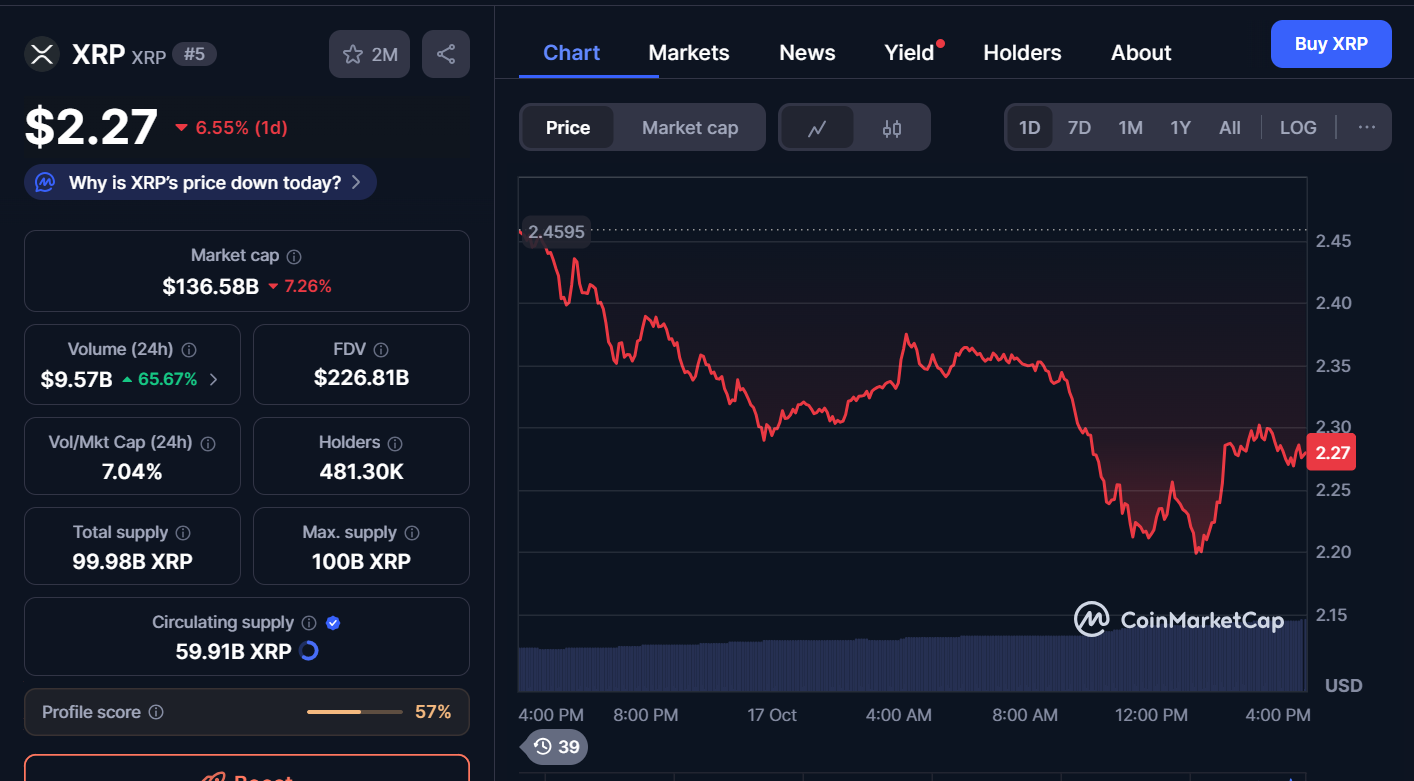Click the Profile score progress bar
The width and height of the screenshot is (1414, 781).
click(x=350, y=712)
